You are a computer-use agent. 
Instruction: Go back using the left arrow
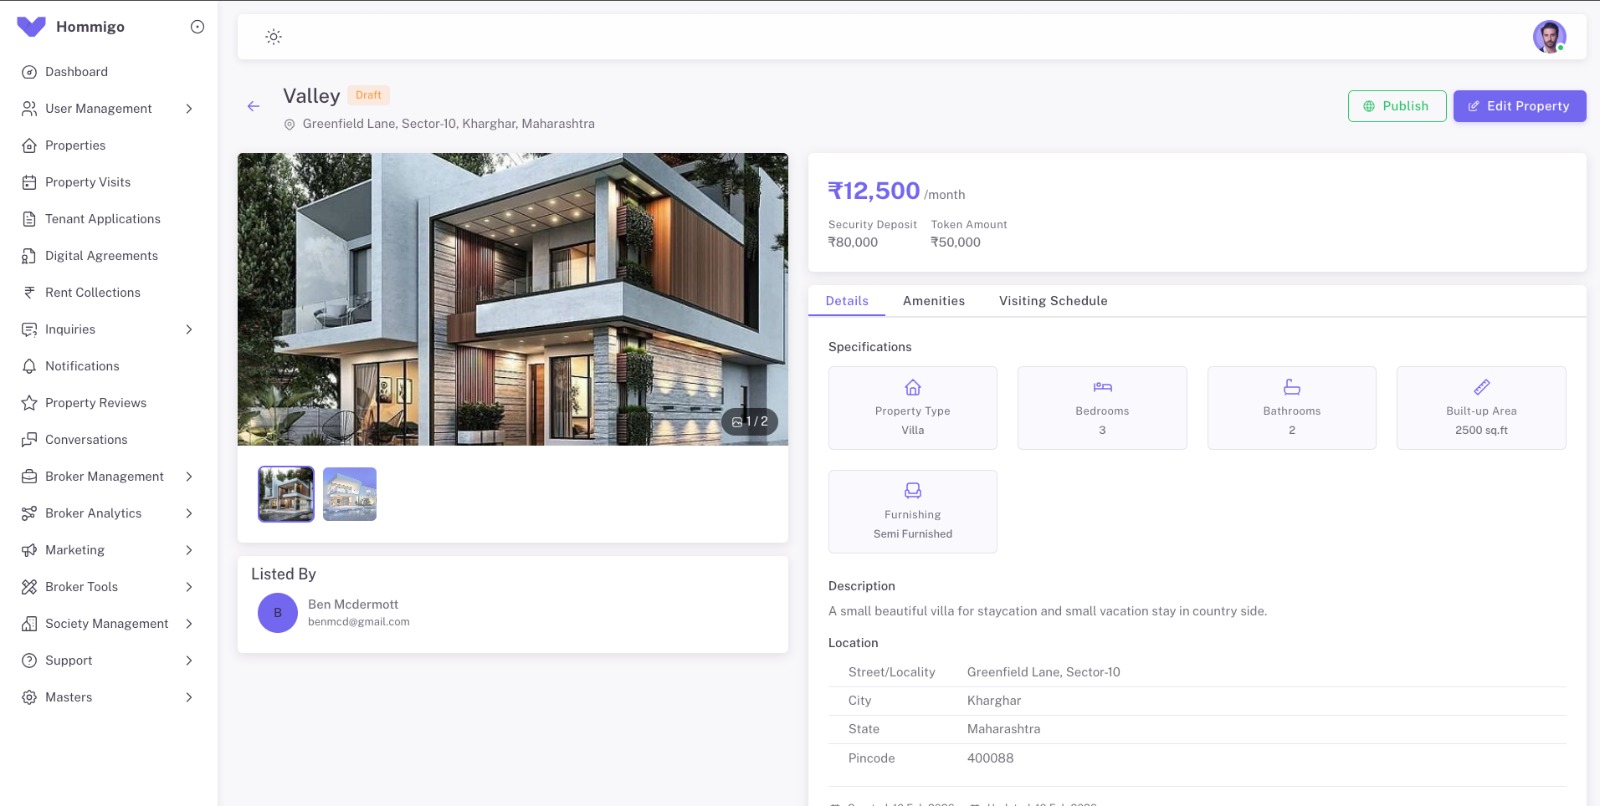254,106
